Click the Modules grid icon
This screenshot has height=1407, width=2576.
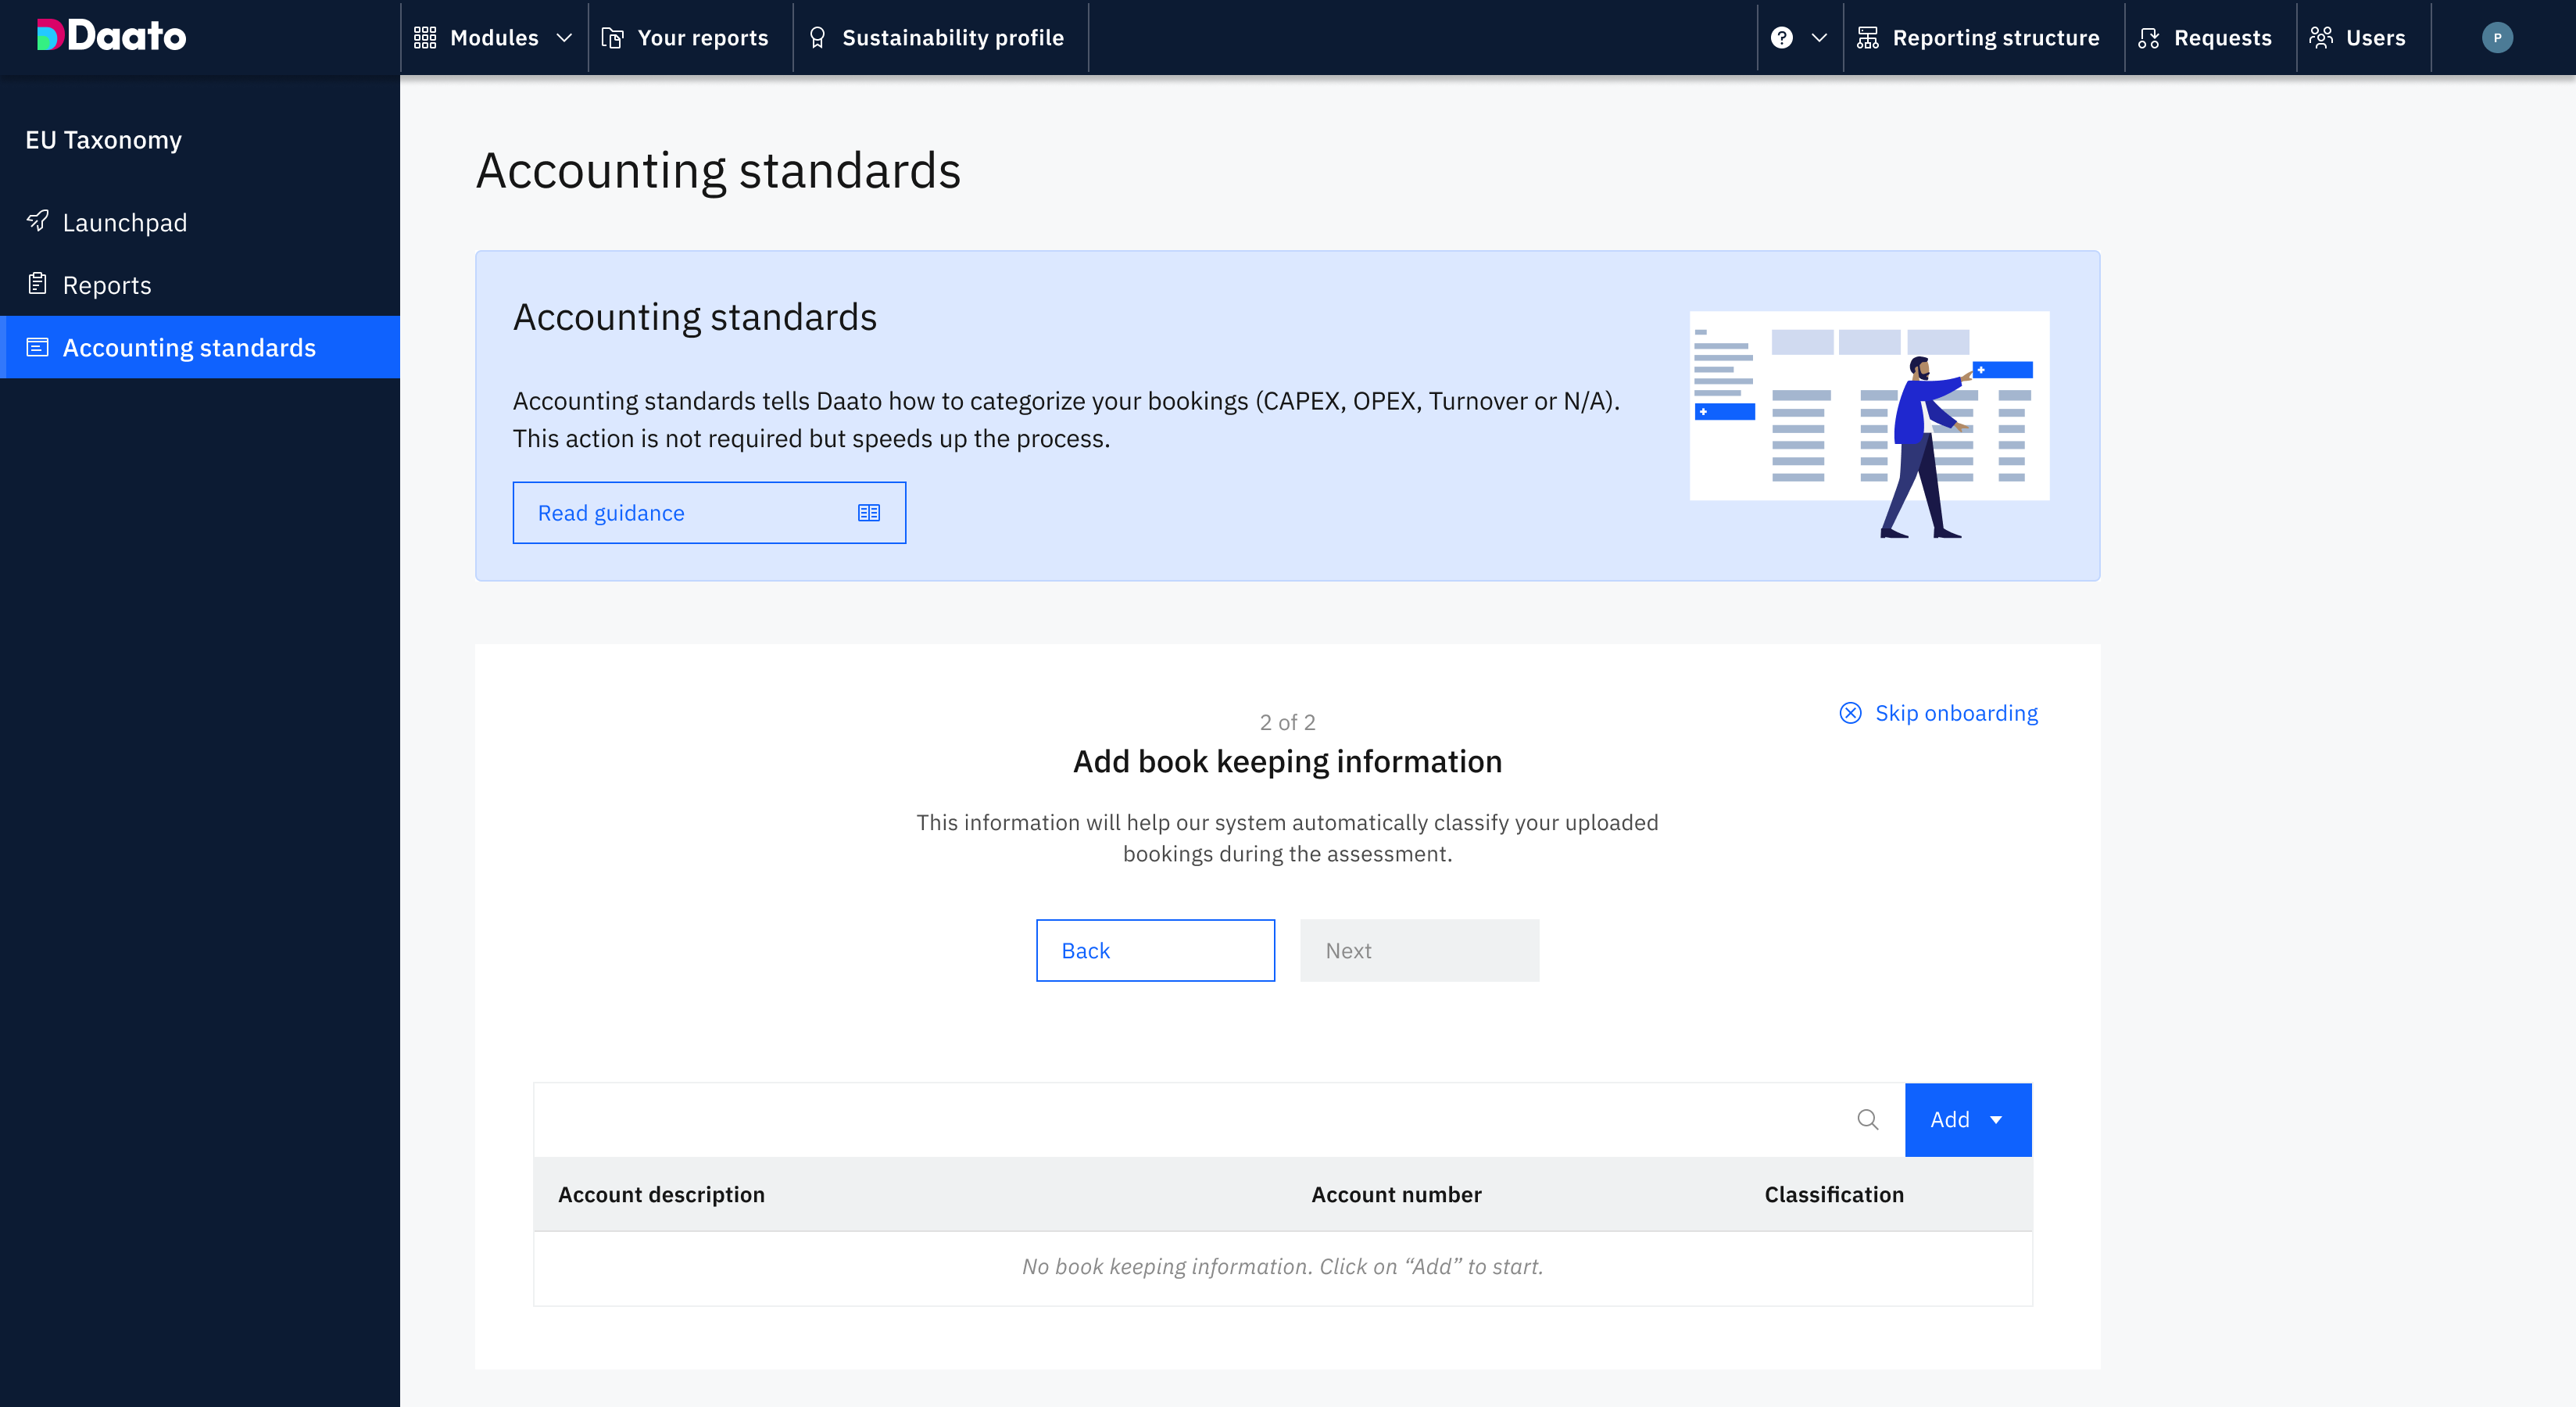(425, 38)
